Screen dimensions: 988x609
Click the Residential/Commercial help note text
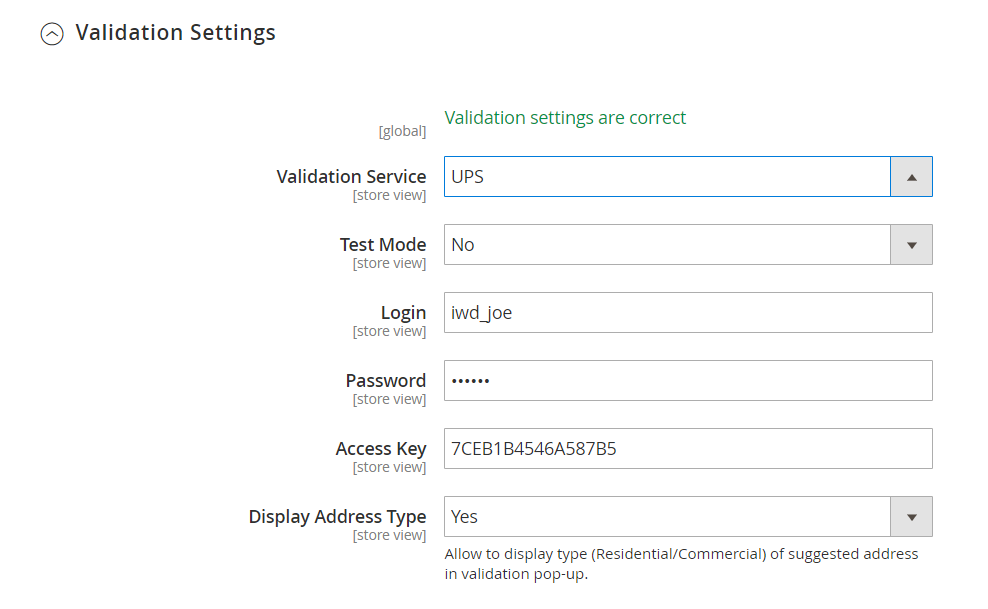point(681,564)
